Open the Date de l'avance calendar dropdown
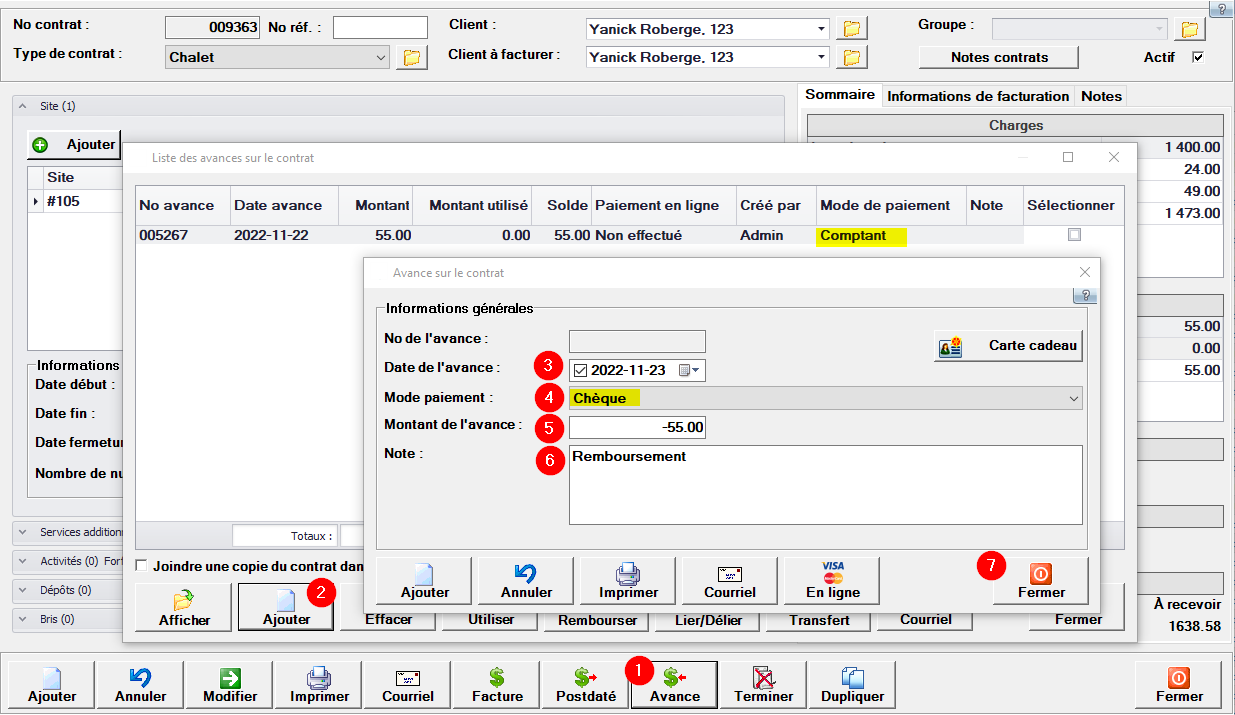 (x=691, y=370)
